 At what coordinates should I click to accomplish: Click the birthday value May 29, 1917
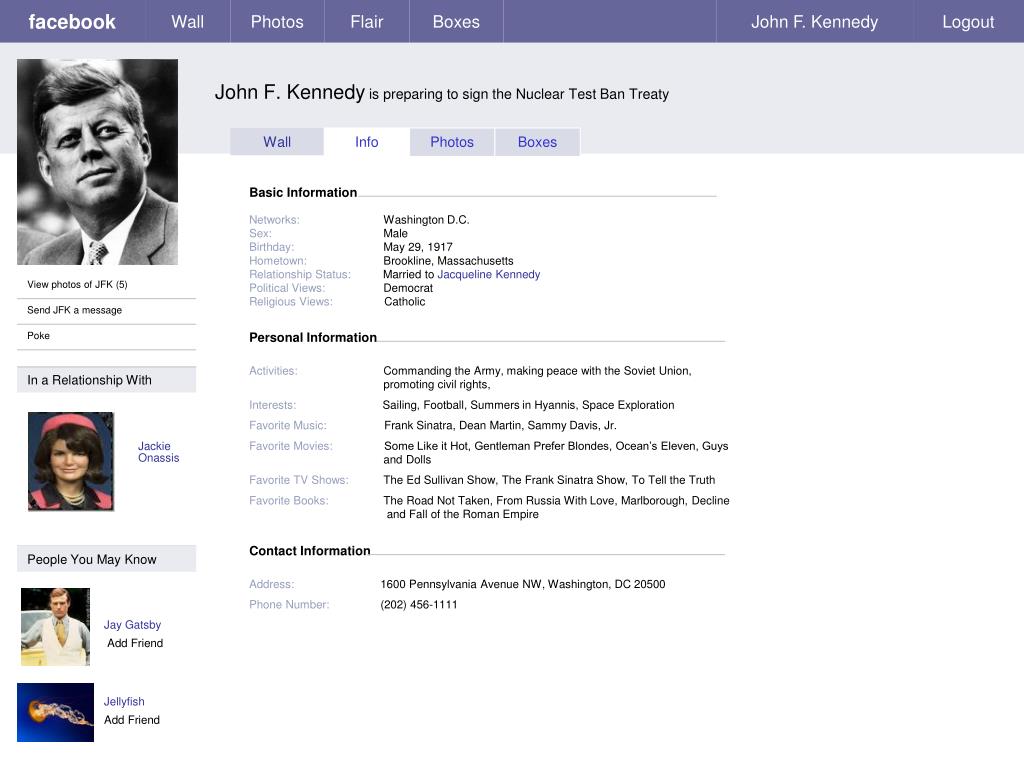point(418,247)
